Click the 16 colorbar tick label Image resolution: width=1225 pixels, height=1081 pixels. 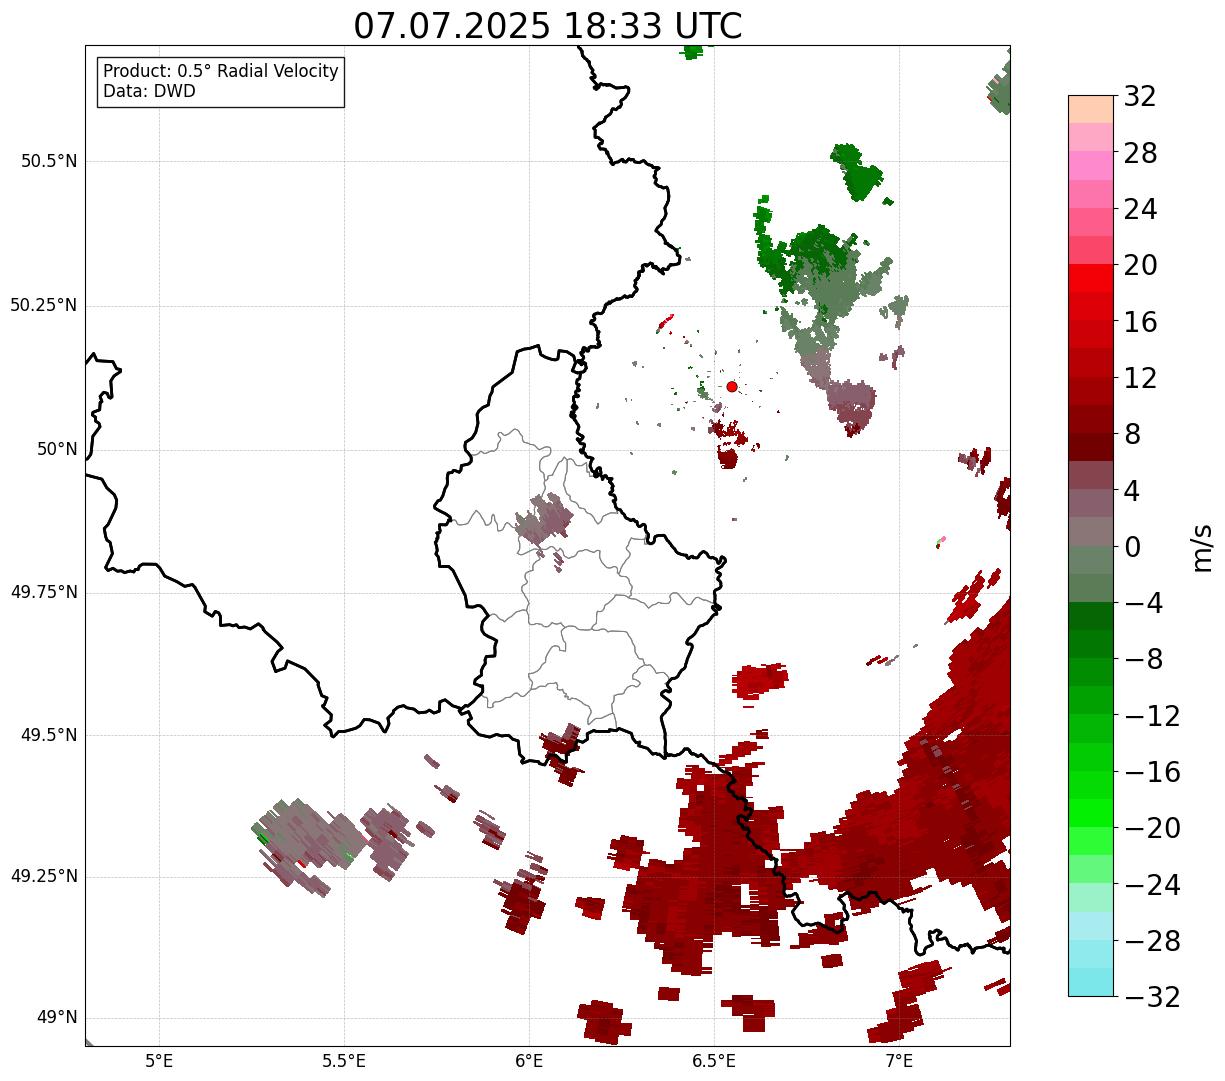click(x=1140, y=322)
